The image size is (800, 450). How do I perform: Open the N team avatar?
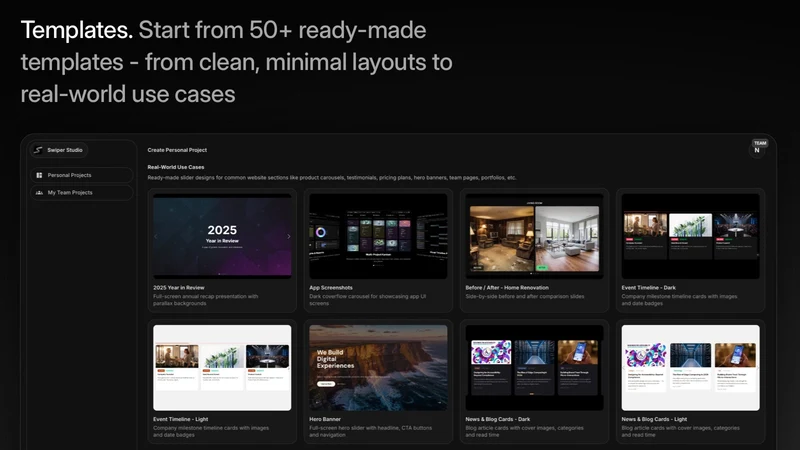coord(757,150)
